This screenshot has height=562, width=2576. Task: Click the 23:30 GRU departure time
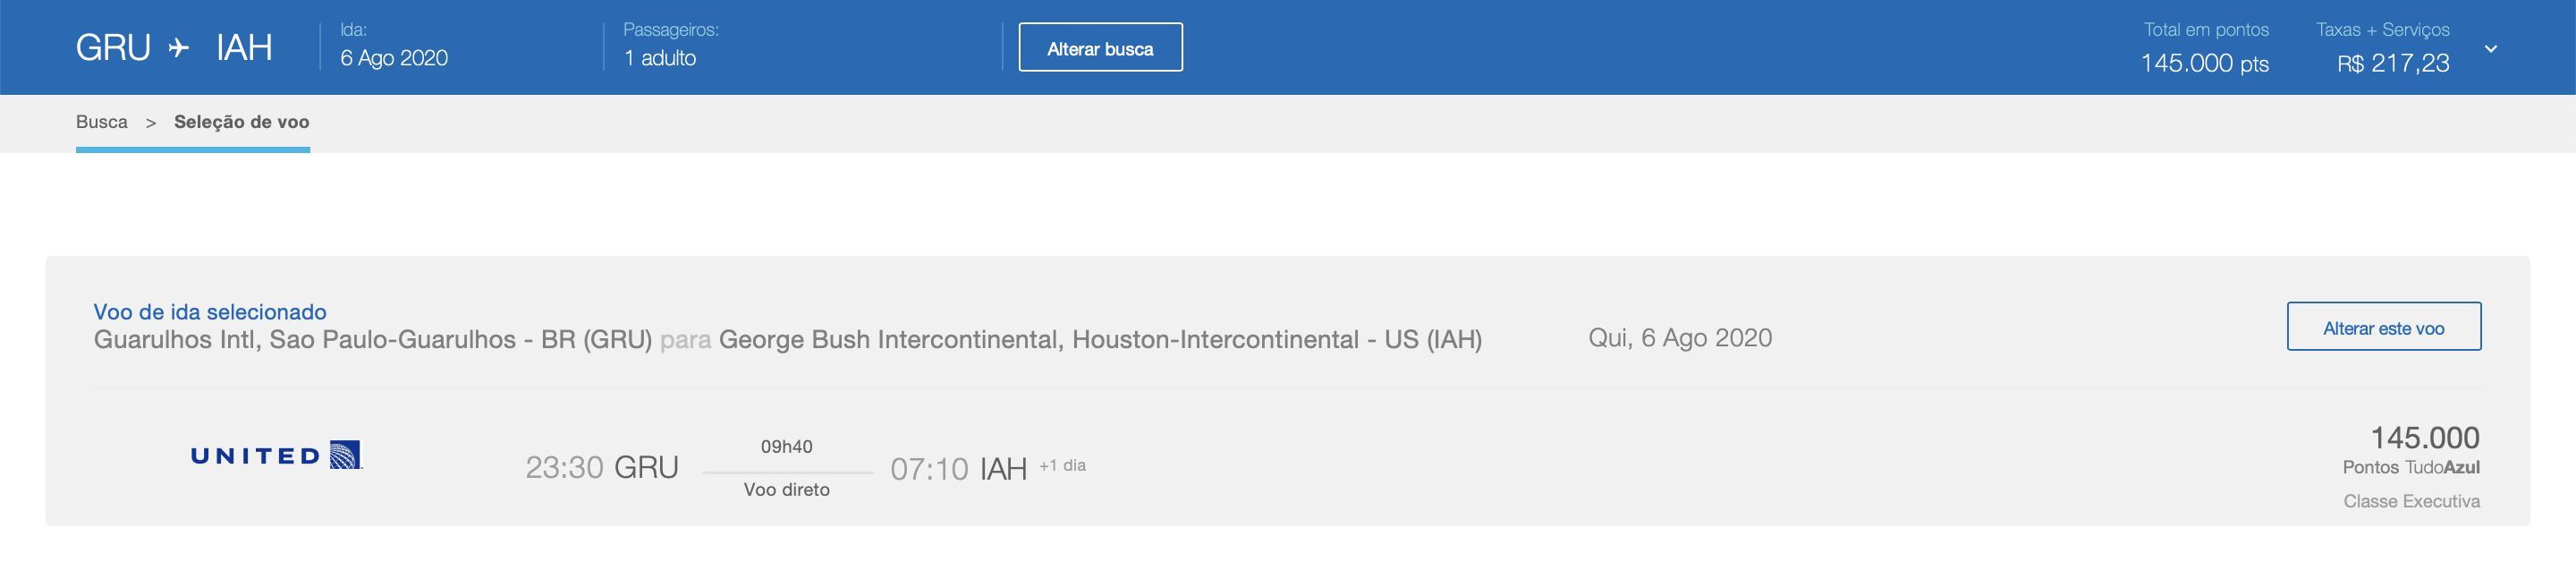(602, 467)
